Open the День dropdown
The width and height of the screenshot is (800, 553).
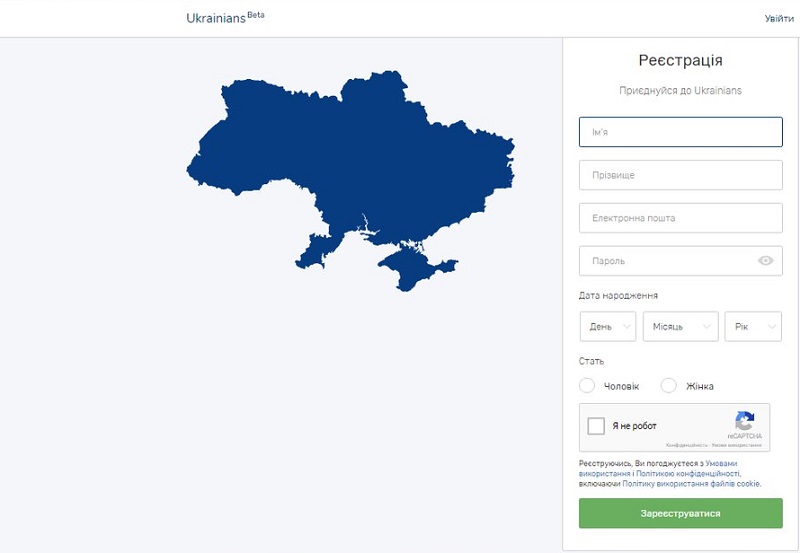pyautogui.click(x=608, y=326)
